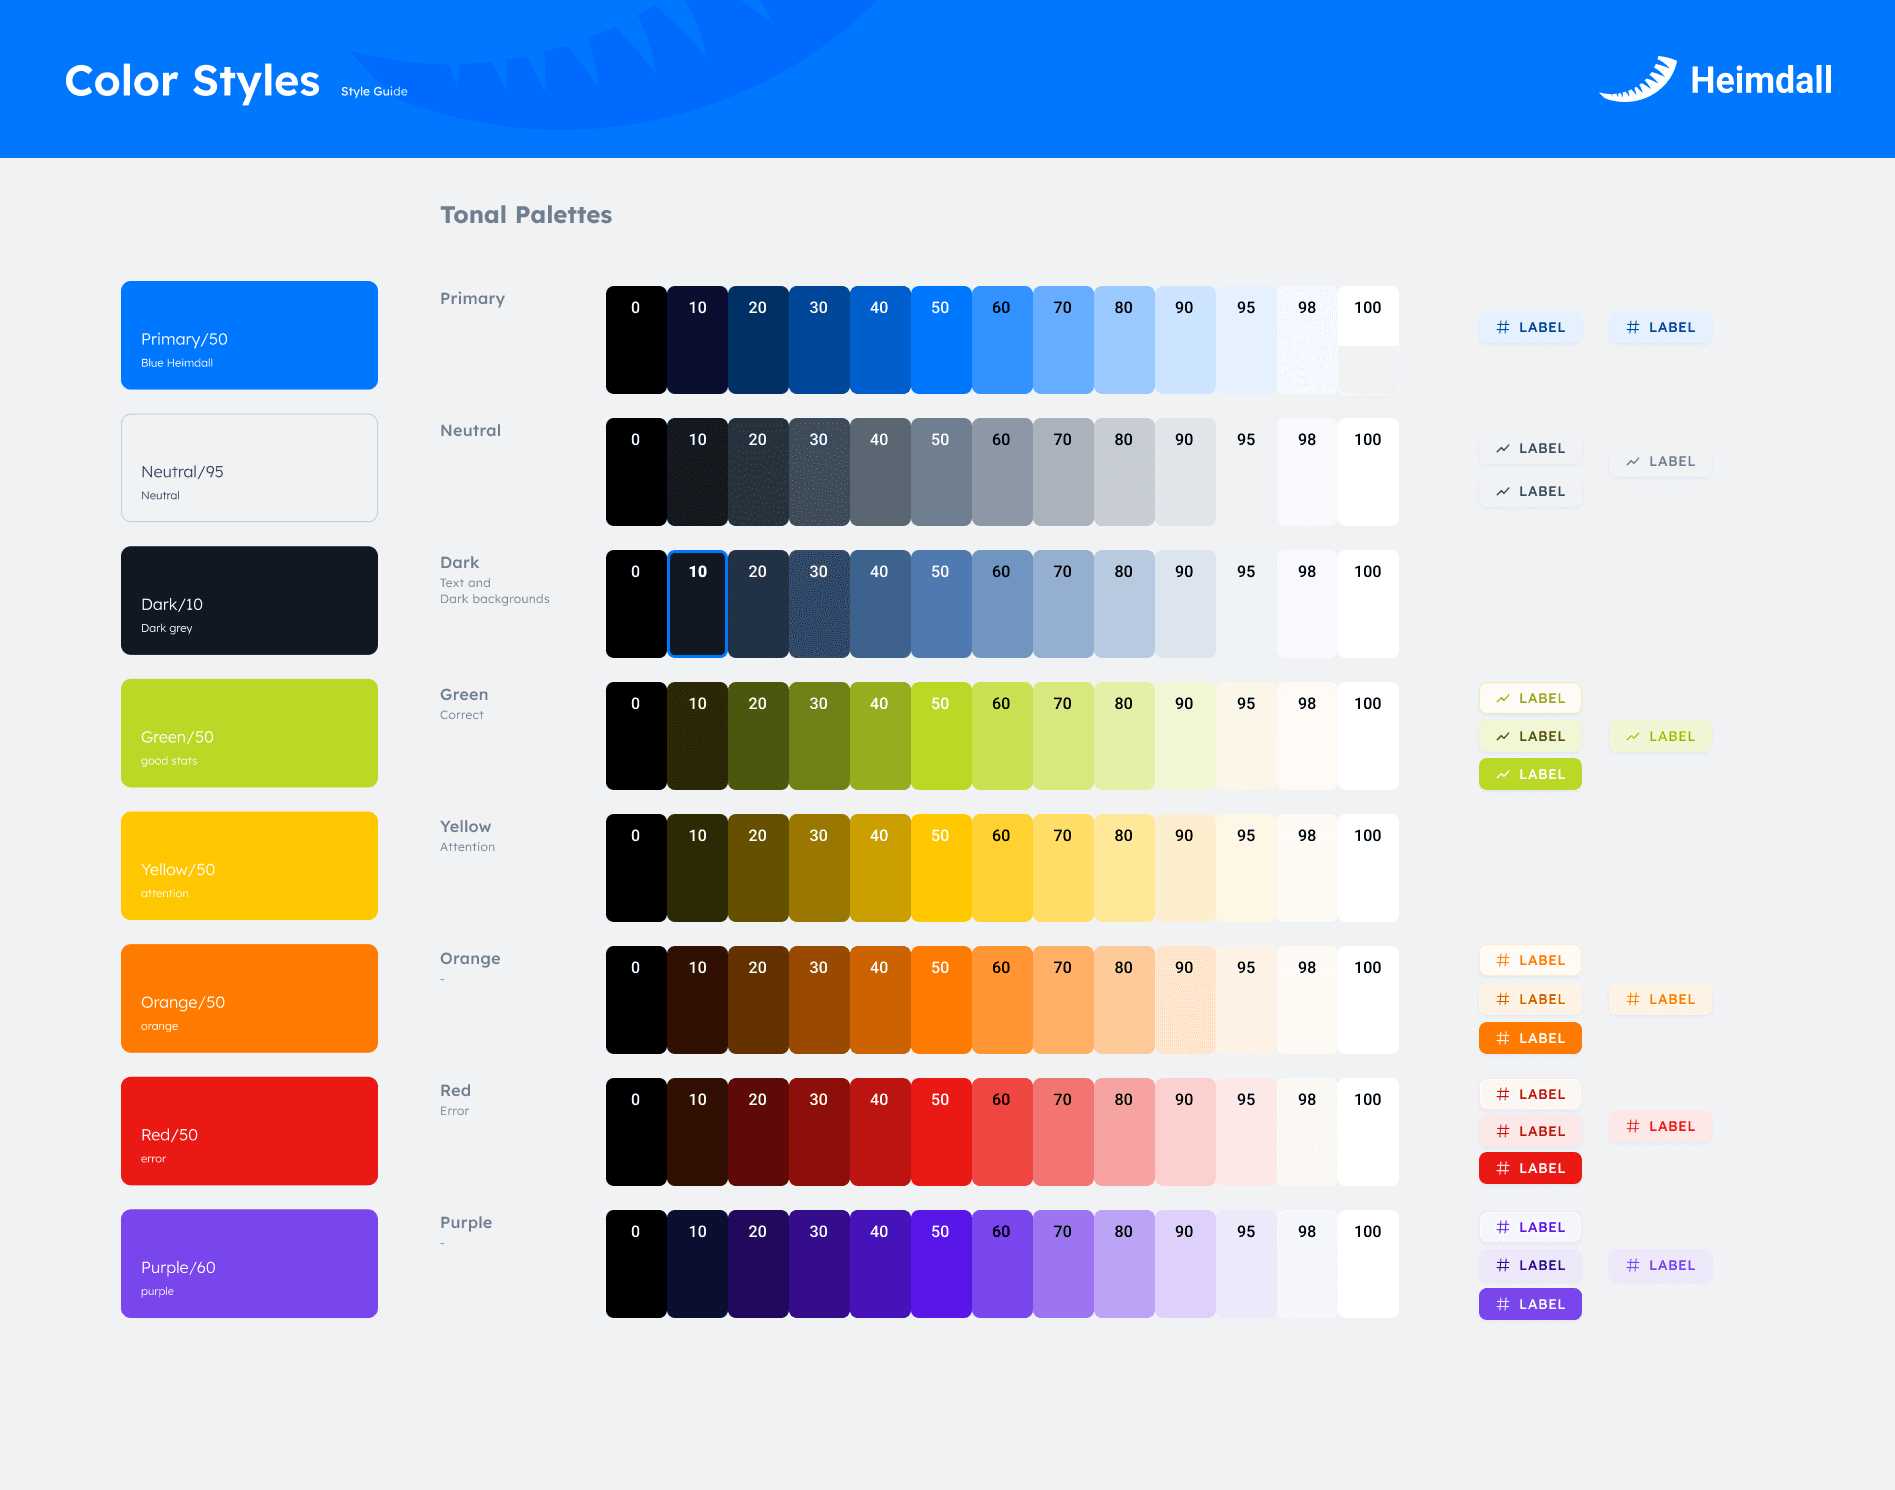This screenshot has height=1490, width=1895.
Task: Pick the Dark palette 80 swatch
Action: tap(1124, 604)
